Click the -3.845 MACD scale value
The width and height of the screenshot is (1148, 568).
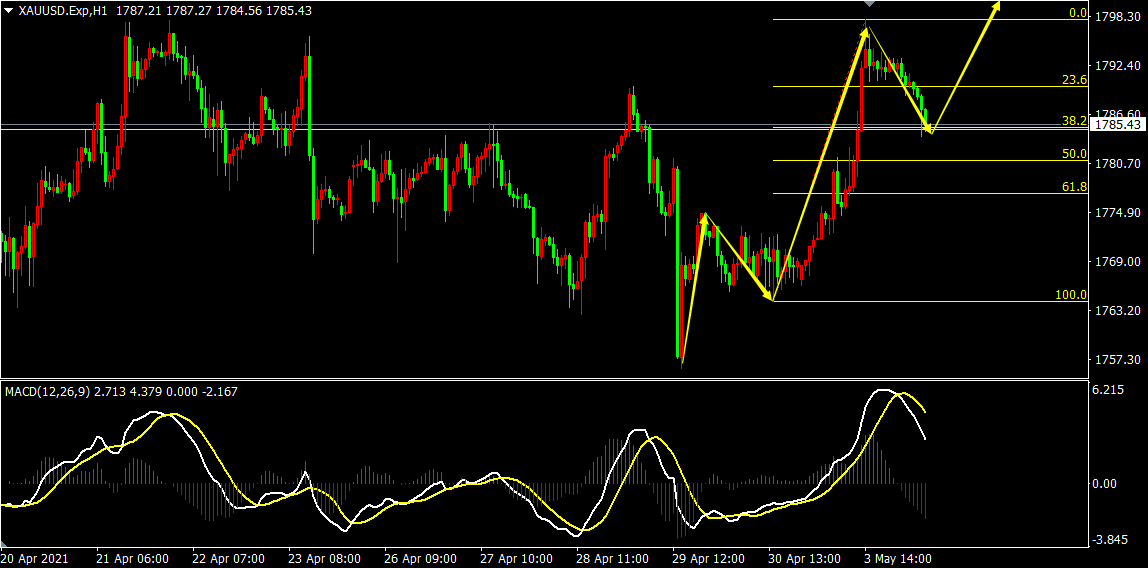click(x=1110, y=540)
